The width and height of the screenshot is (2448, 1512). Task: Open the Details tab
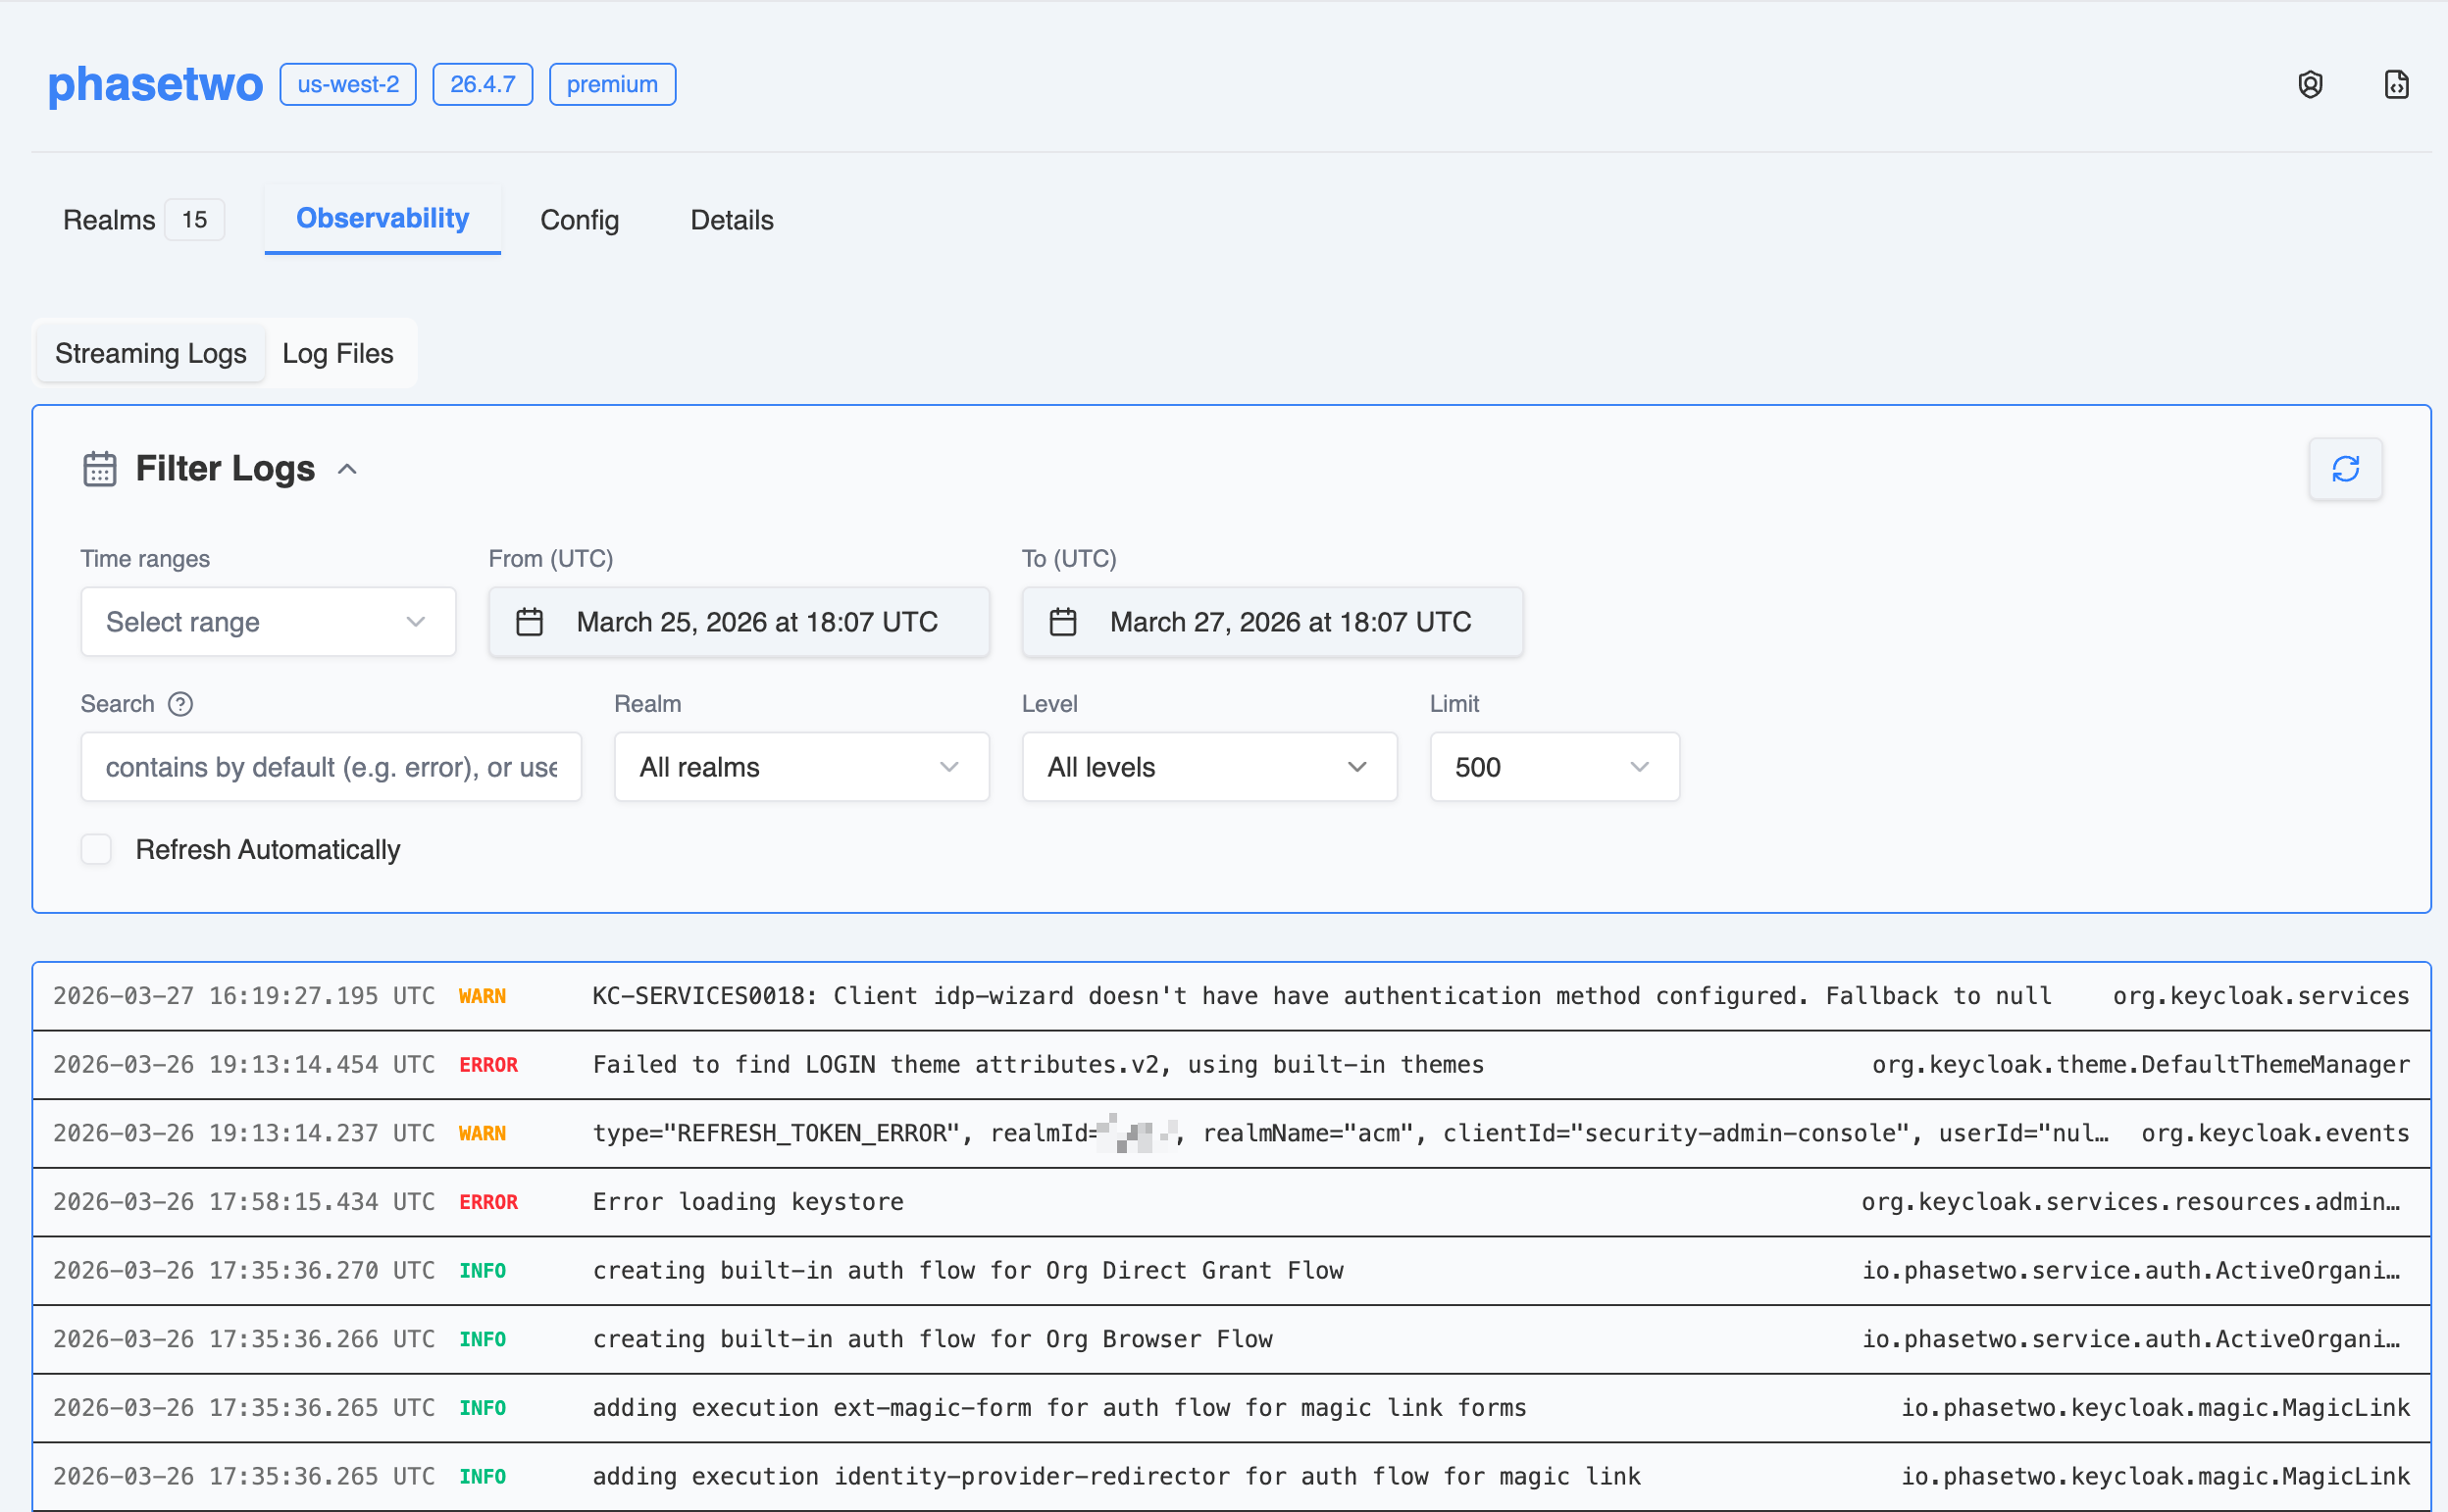coord(731,220)
